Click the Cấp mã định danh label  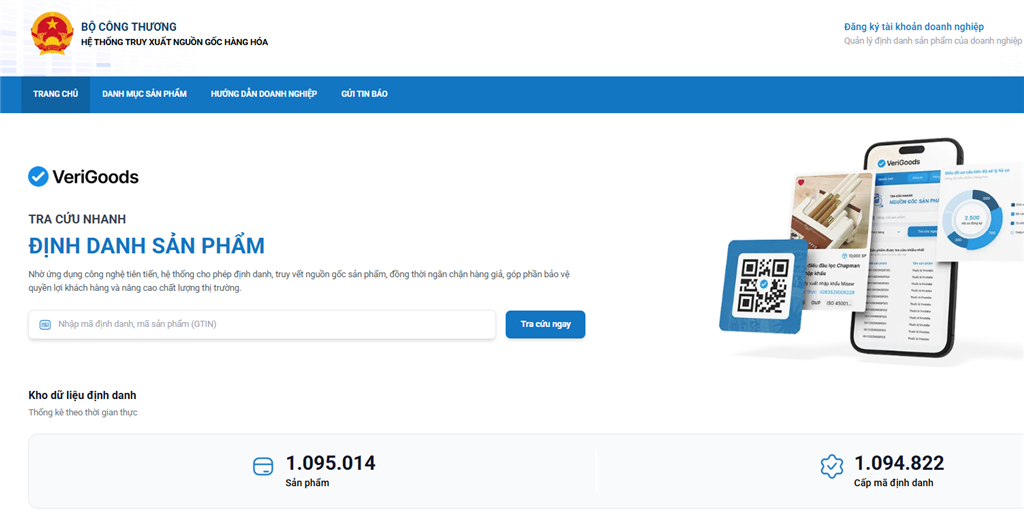(893, 483)
